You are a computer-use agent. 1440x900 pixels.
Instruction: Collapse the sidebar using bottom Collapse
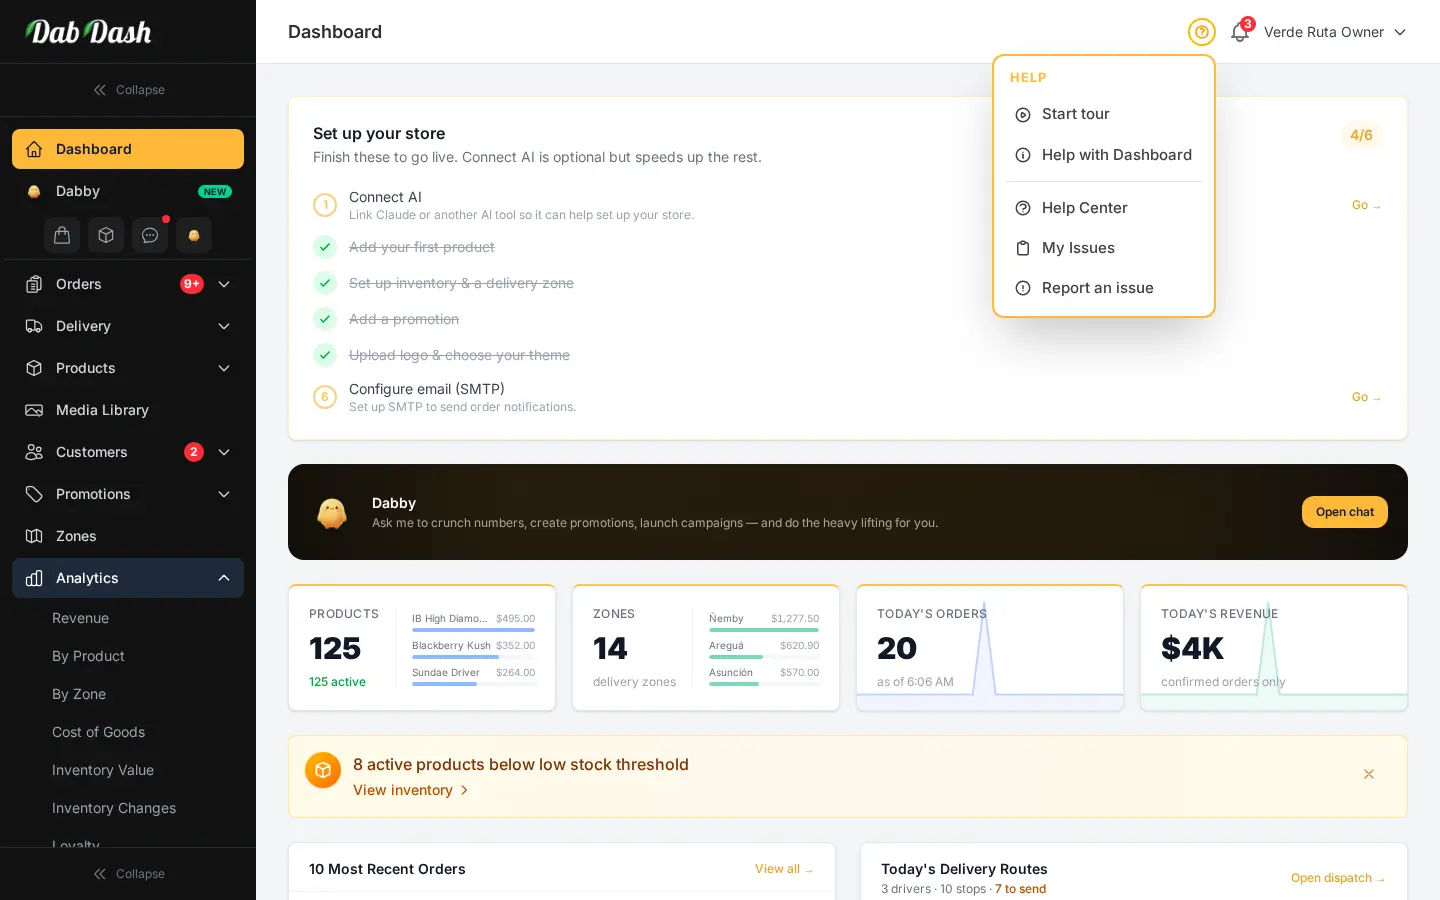tap(128, 874)
